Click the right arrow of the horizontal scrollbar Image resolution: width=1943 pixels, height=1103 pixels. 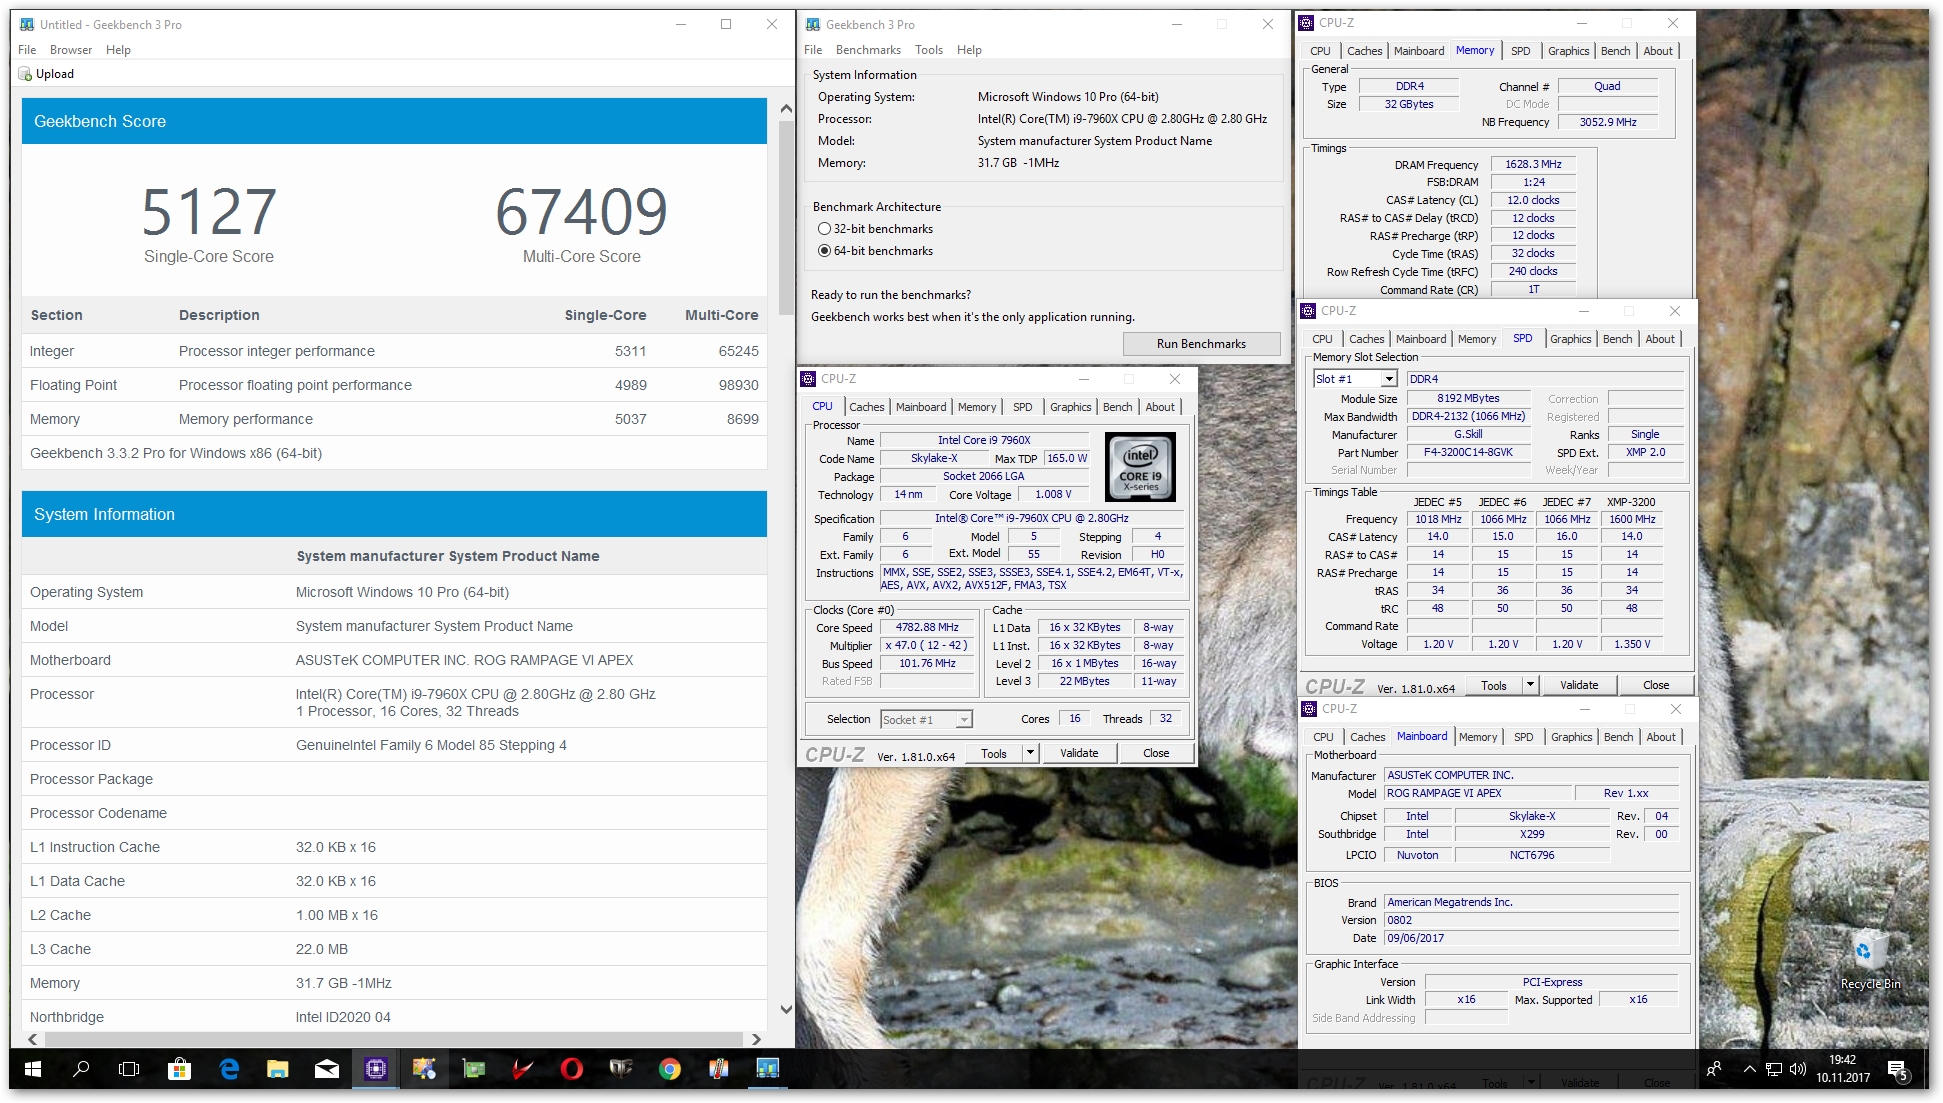[756, 1039]
